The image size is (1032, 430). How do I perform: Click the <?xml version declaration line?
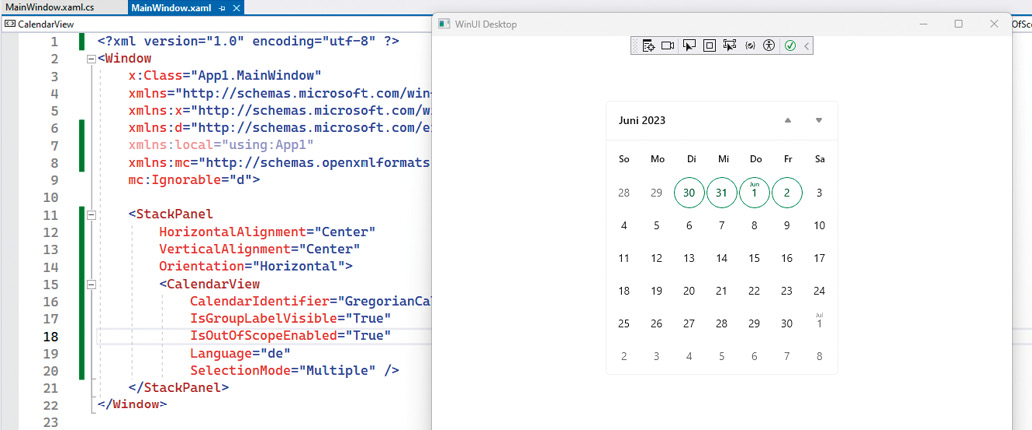click(248, 41)
